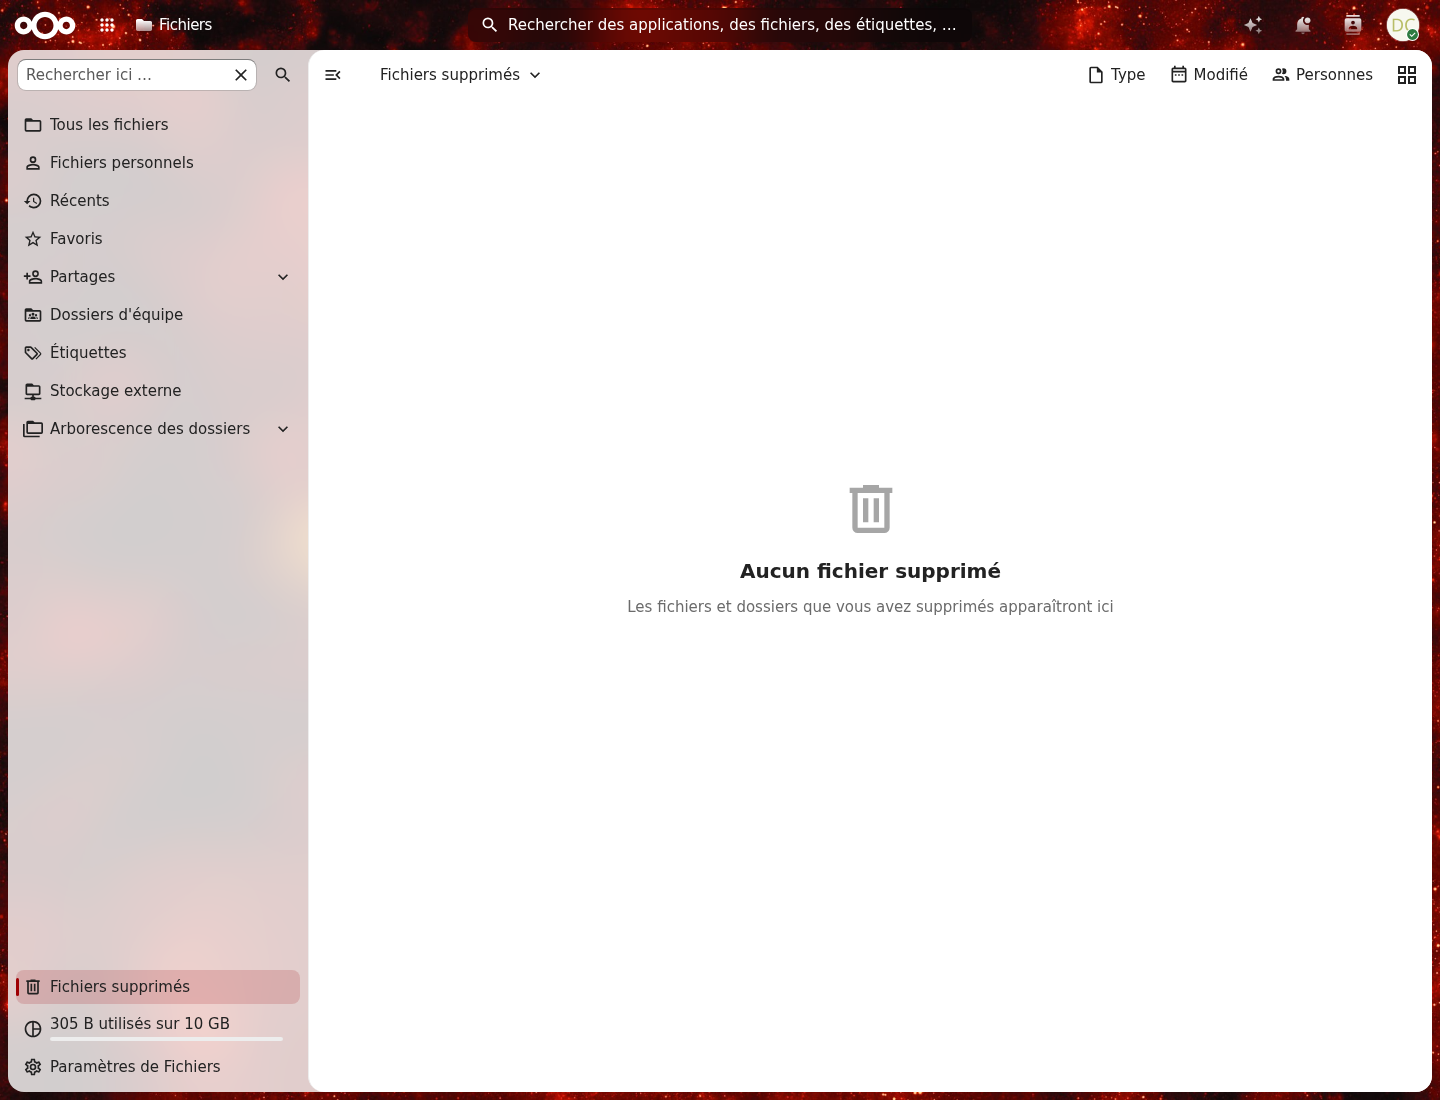Open Paramètres de Fichiers

pos(158,1067)
